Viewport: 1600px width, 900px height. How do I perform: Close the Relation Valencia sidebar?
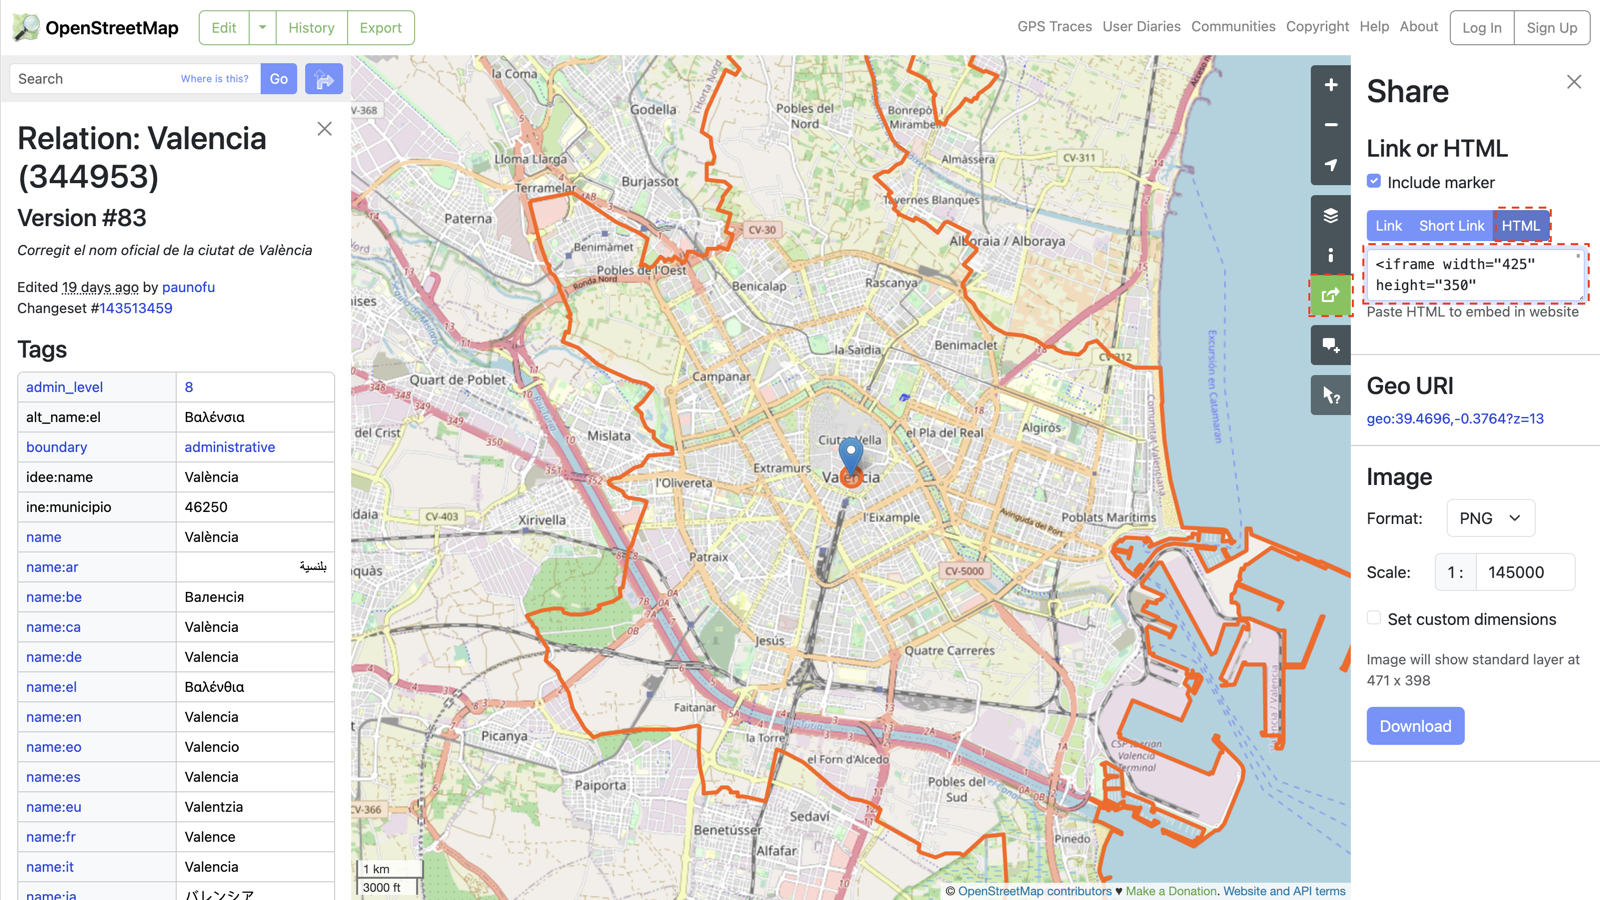point(324,129)
